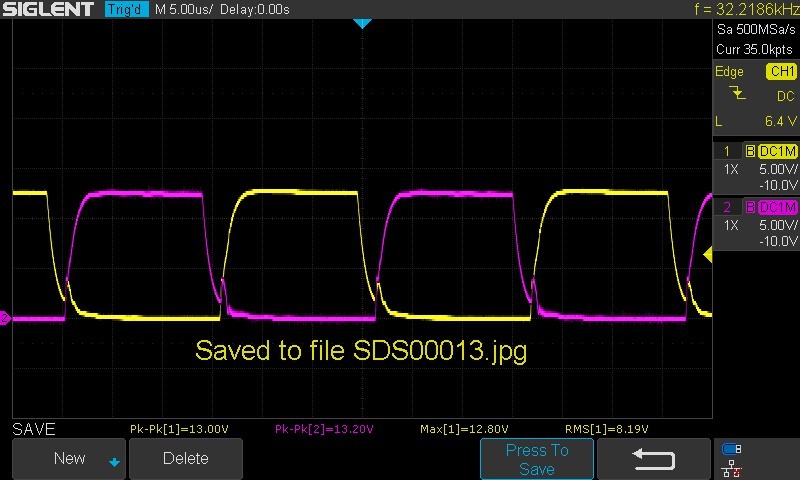Click channel 2 -10.0V offset value
This screenshot has width=800, height=480.
[778, 241]
